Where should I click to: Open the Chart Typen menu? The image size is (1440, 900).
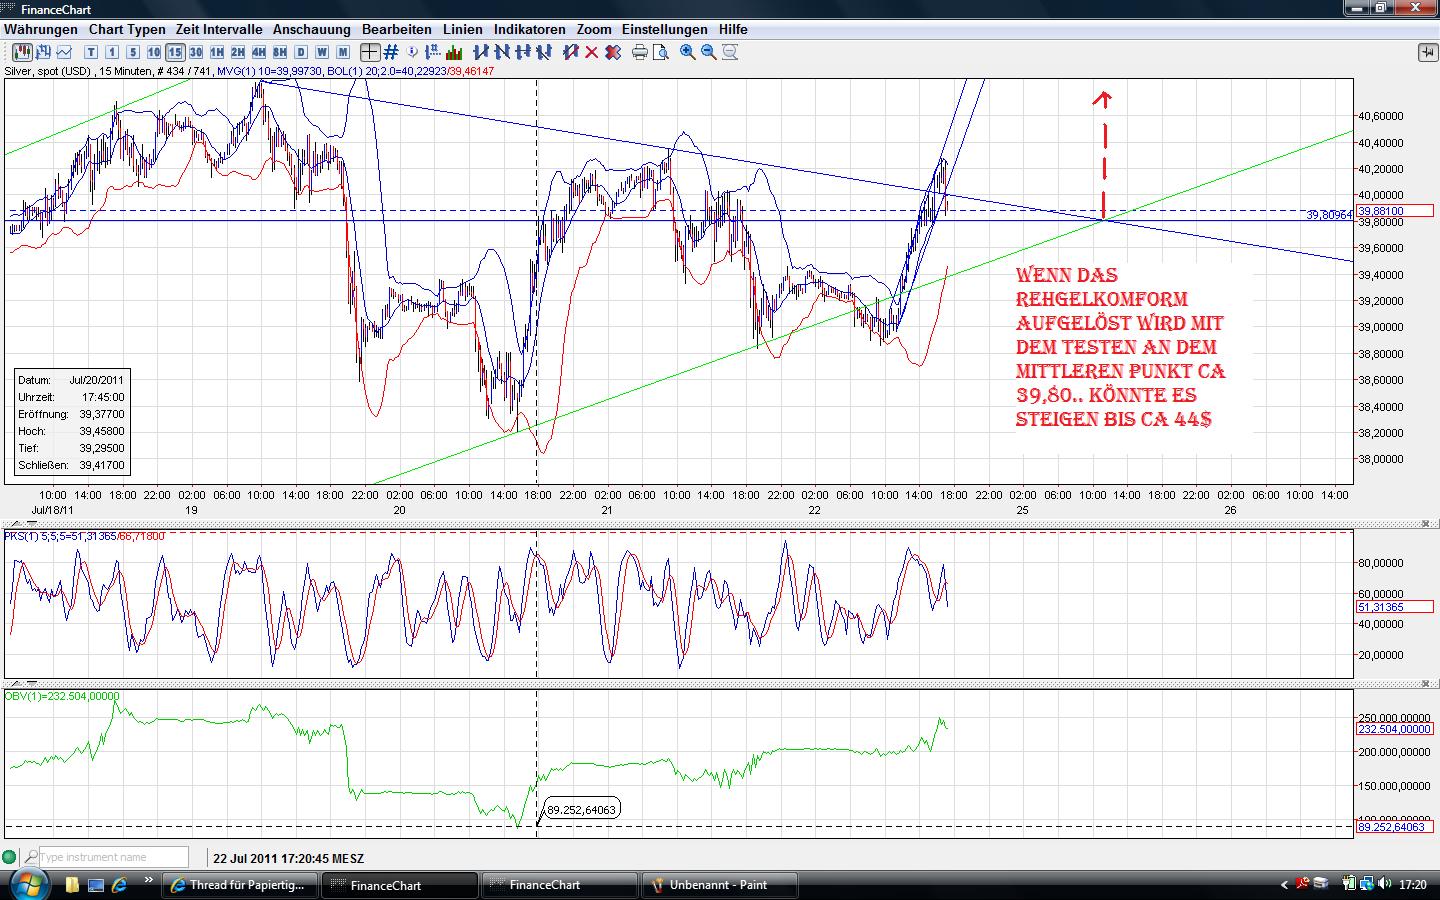(127, 30)
